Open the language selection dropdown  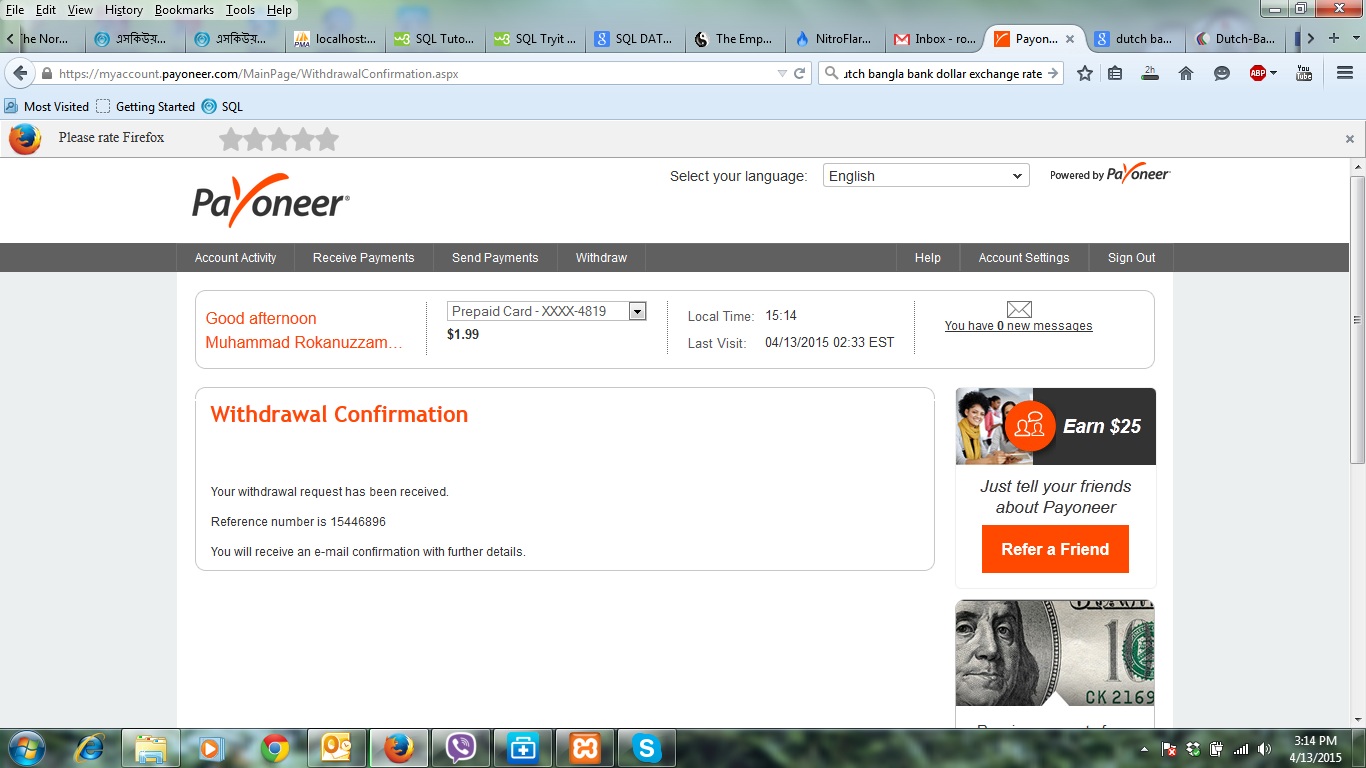coord(926,176)
